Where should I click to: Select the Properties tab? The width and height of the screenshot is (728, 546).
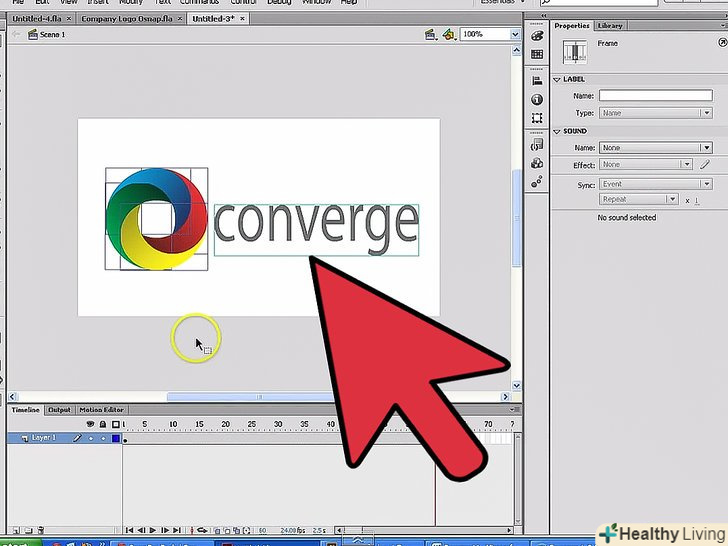(x=572, y=26)
